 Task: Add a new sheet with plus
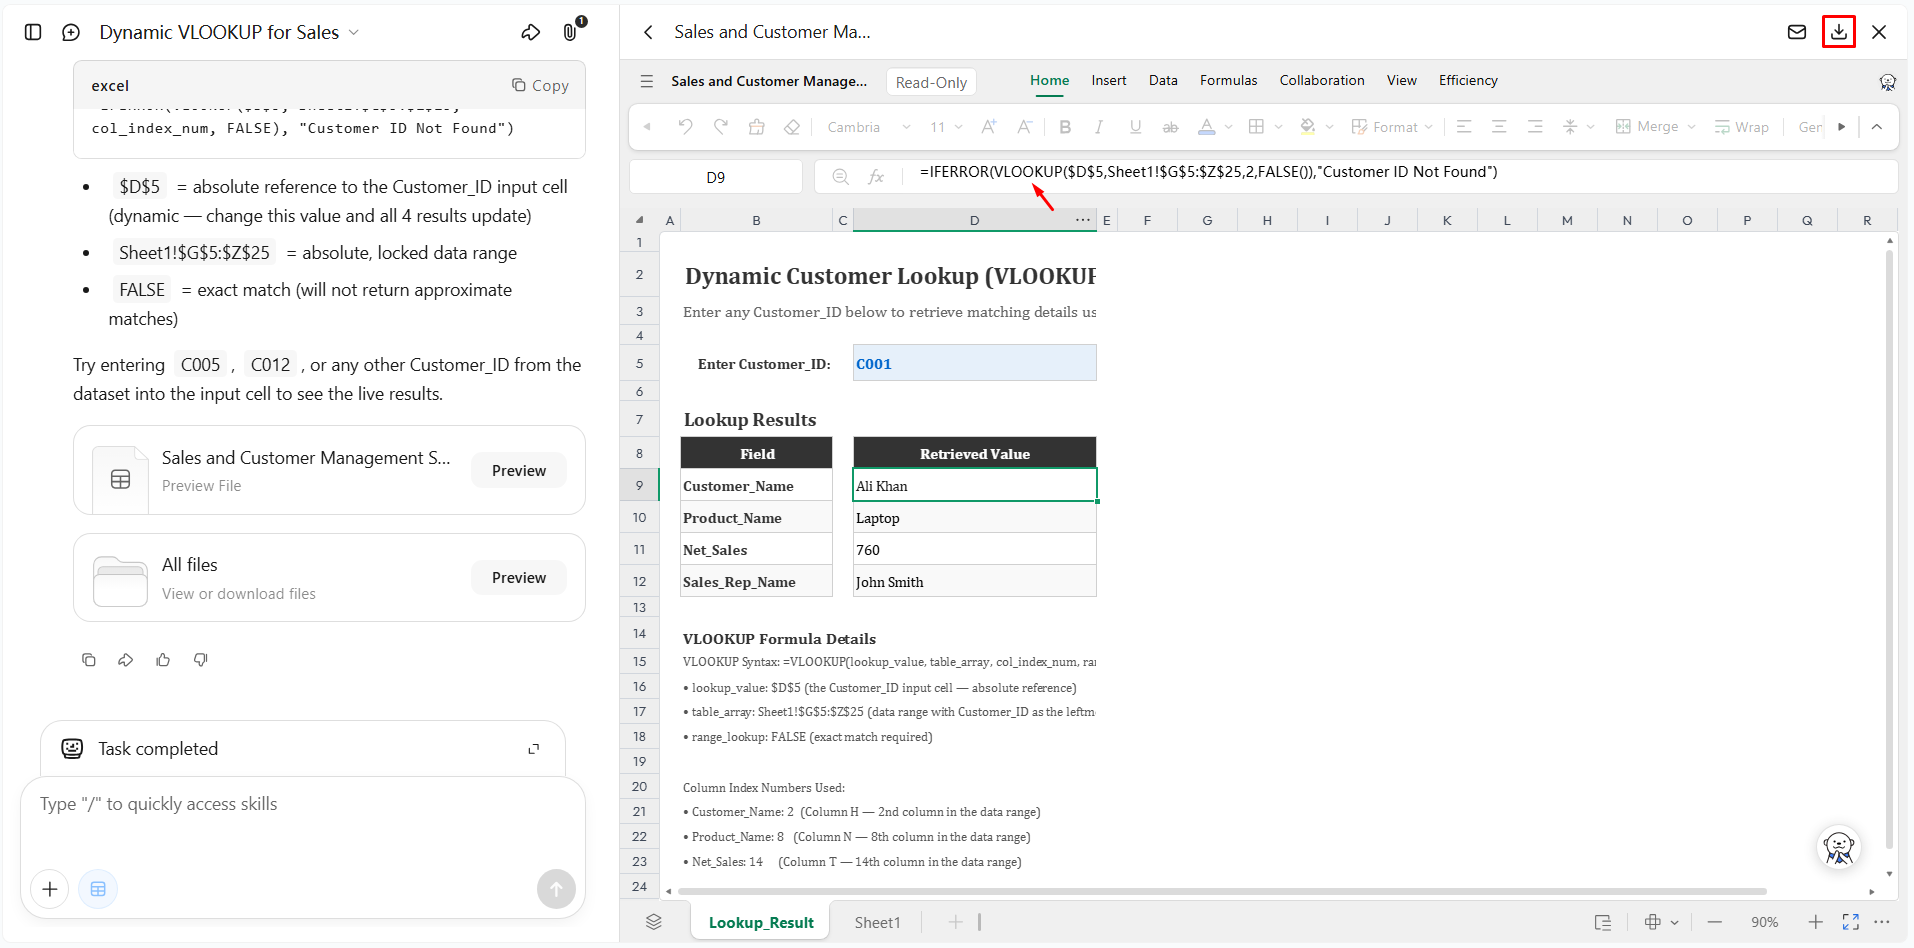955,922
